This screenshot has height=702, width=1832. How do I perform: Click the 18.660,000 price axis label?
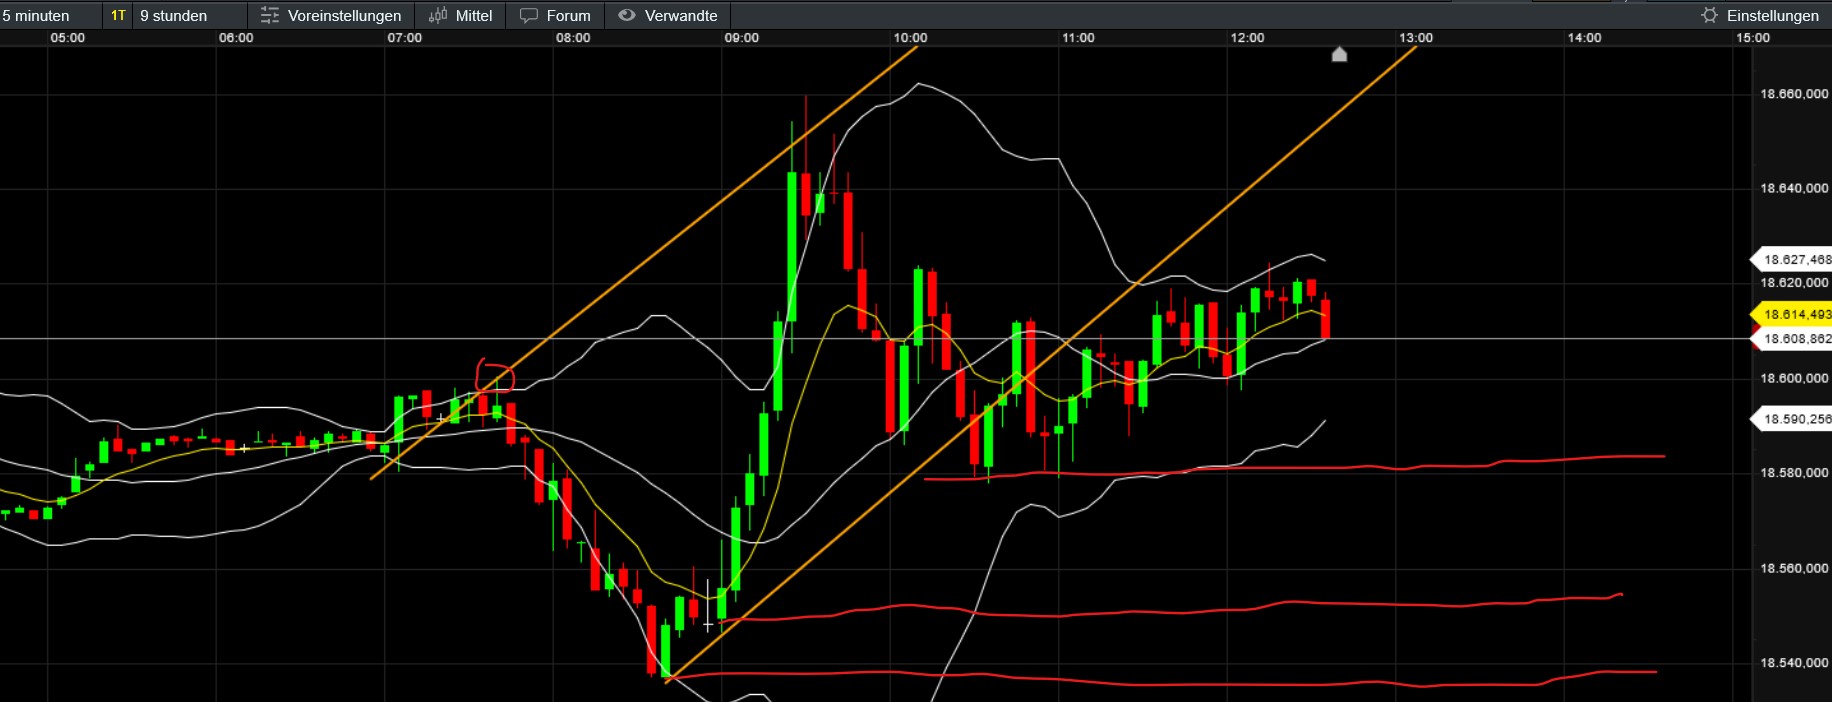[x=1794, y=94]
